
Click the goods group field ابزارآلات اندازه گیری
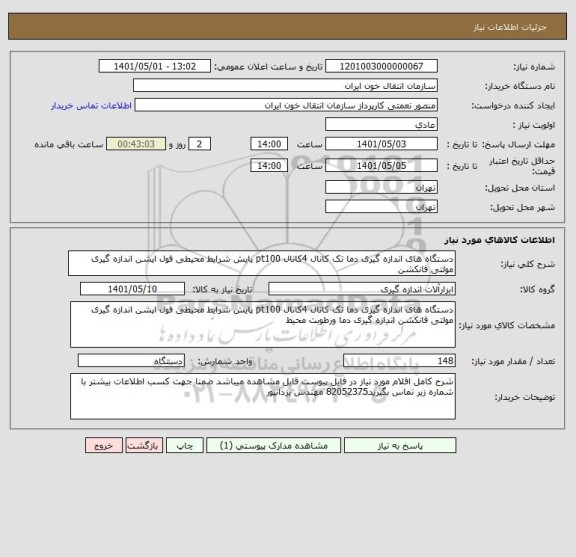pos(362,289)
